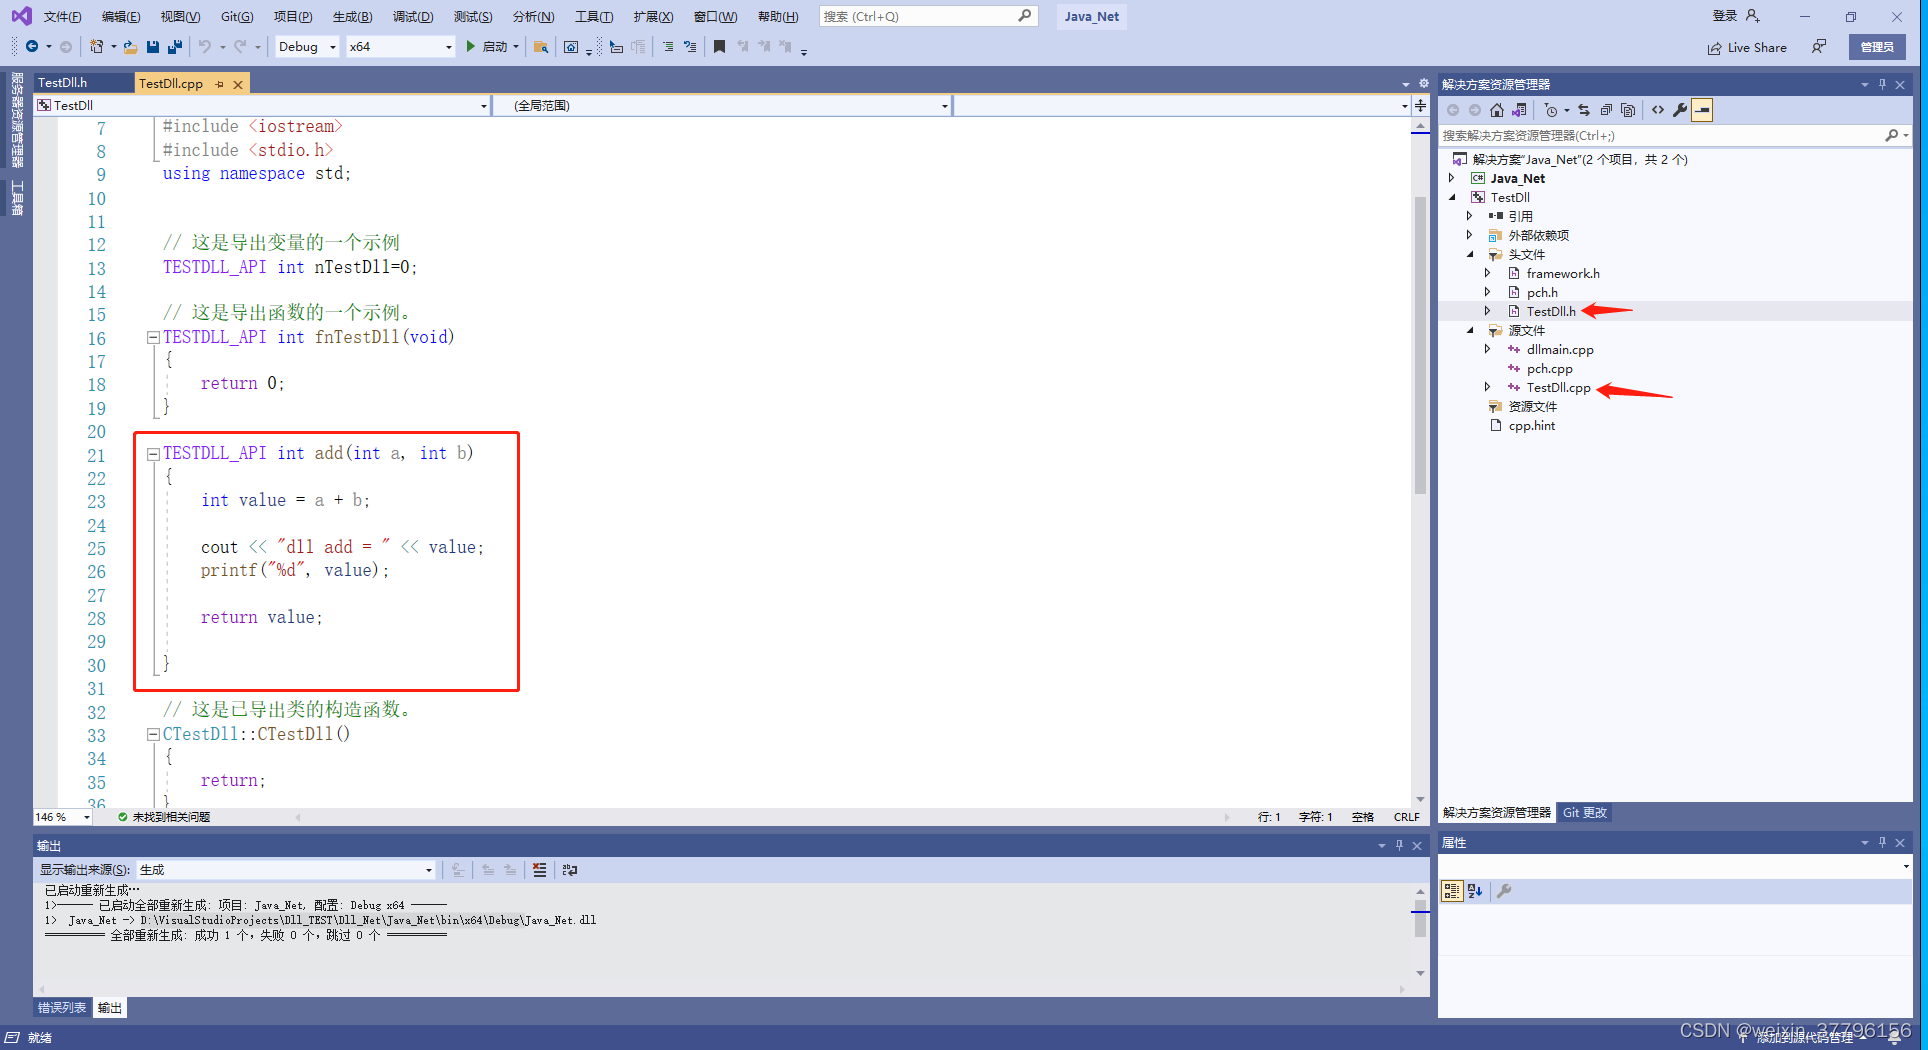
Task: Pin the Output panel
Action: [1399, 845]
